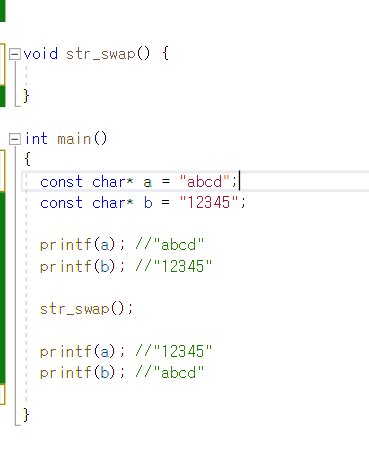Click the "void" keyword of str_swap
369x462 pixels.
click(x=41, y=54)
